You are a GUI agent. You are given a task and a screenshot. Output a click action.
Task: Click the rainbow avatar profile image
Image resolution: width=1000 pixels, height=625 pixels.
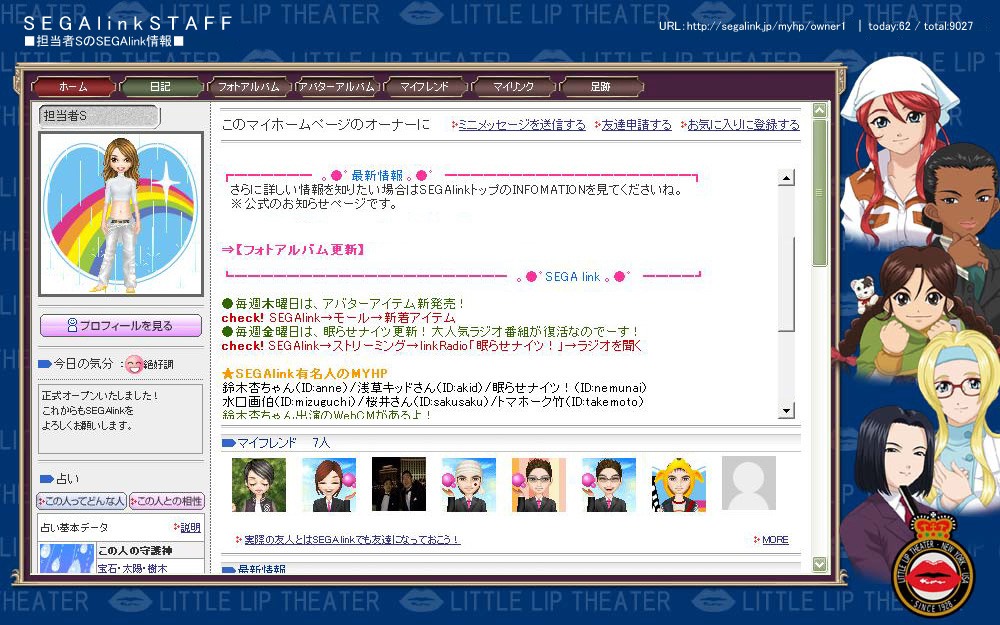(x=120, y=214)
